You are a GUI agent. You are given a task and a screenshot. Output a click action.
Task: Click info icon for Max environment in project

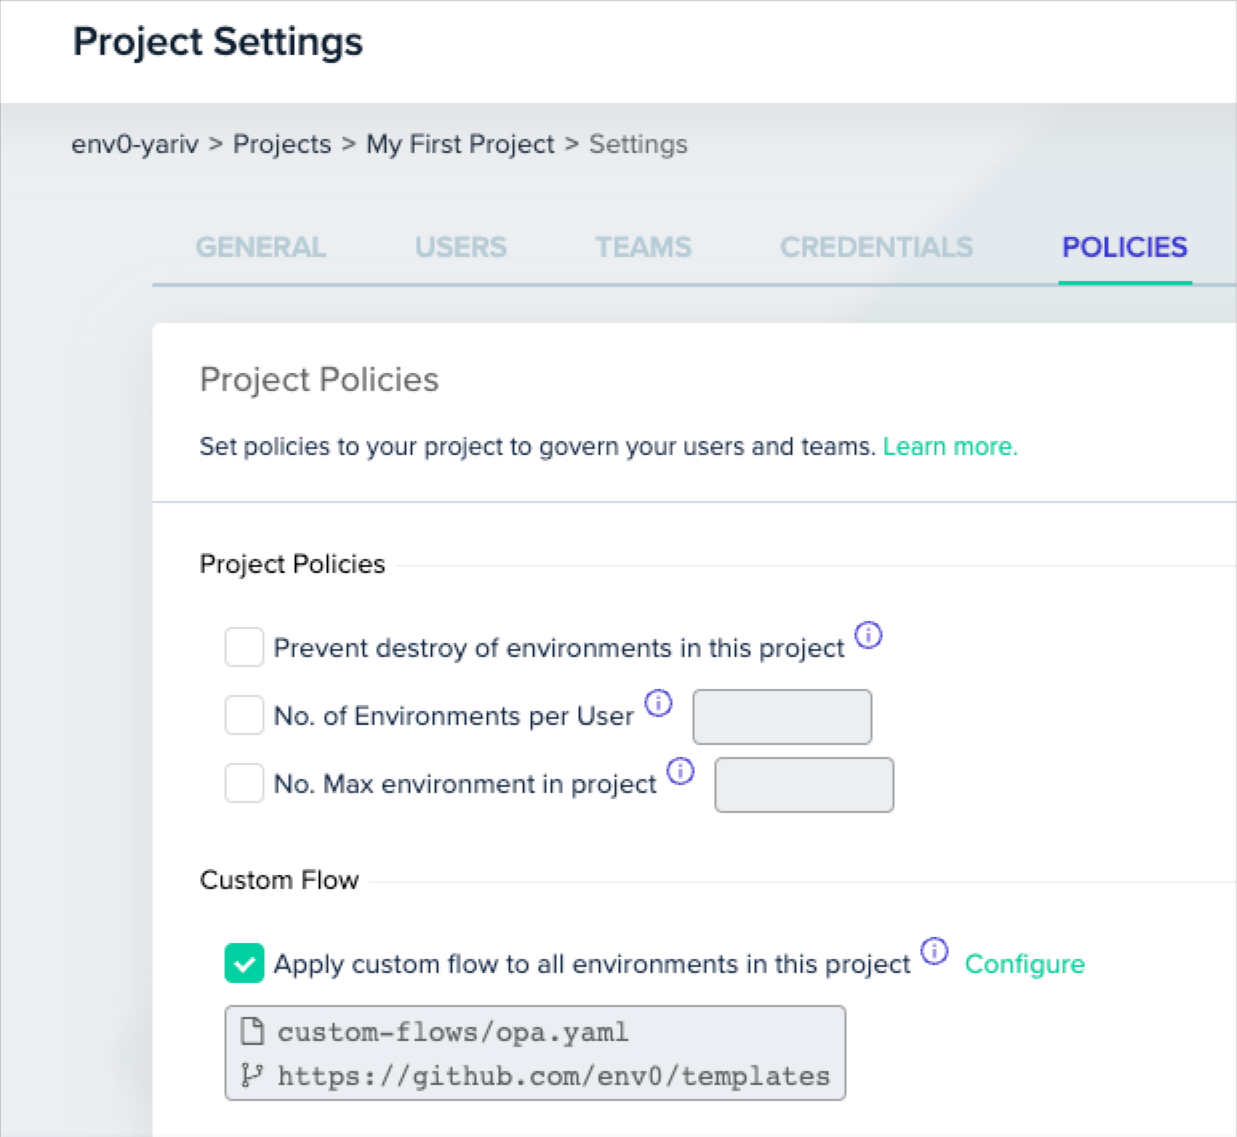[x=680, y=771]
